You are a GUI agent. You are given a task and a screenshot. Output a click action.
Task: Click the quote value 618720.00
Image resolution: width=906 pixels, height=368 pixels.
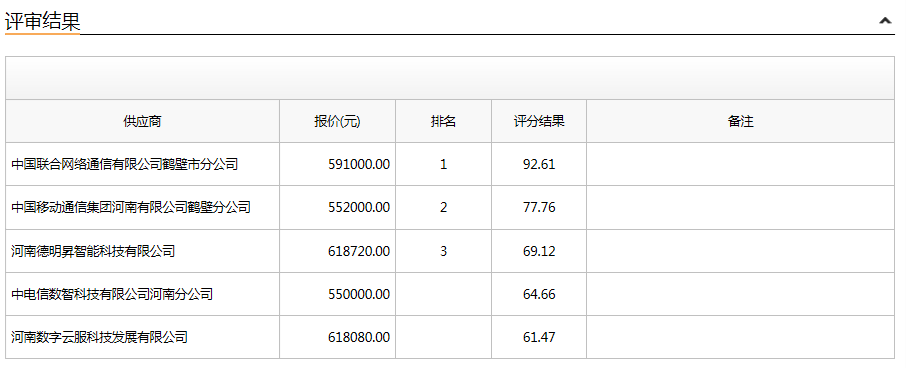(x=359, y=251)
